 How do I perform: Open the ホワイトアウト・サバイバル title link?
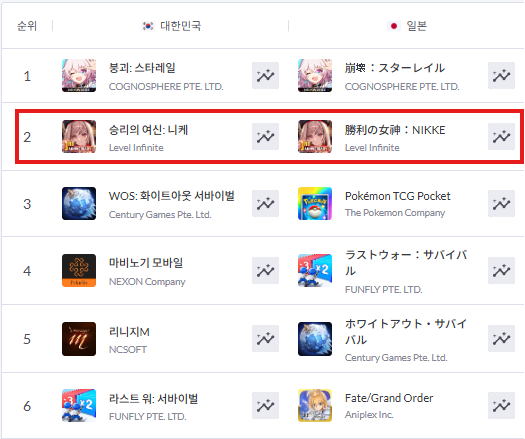tap(406, 332)
